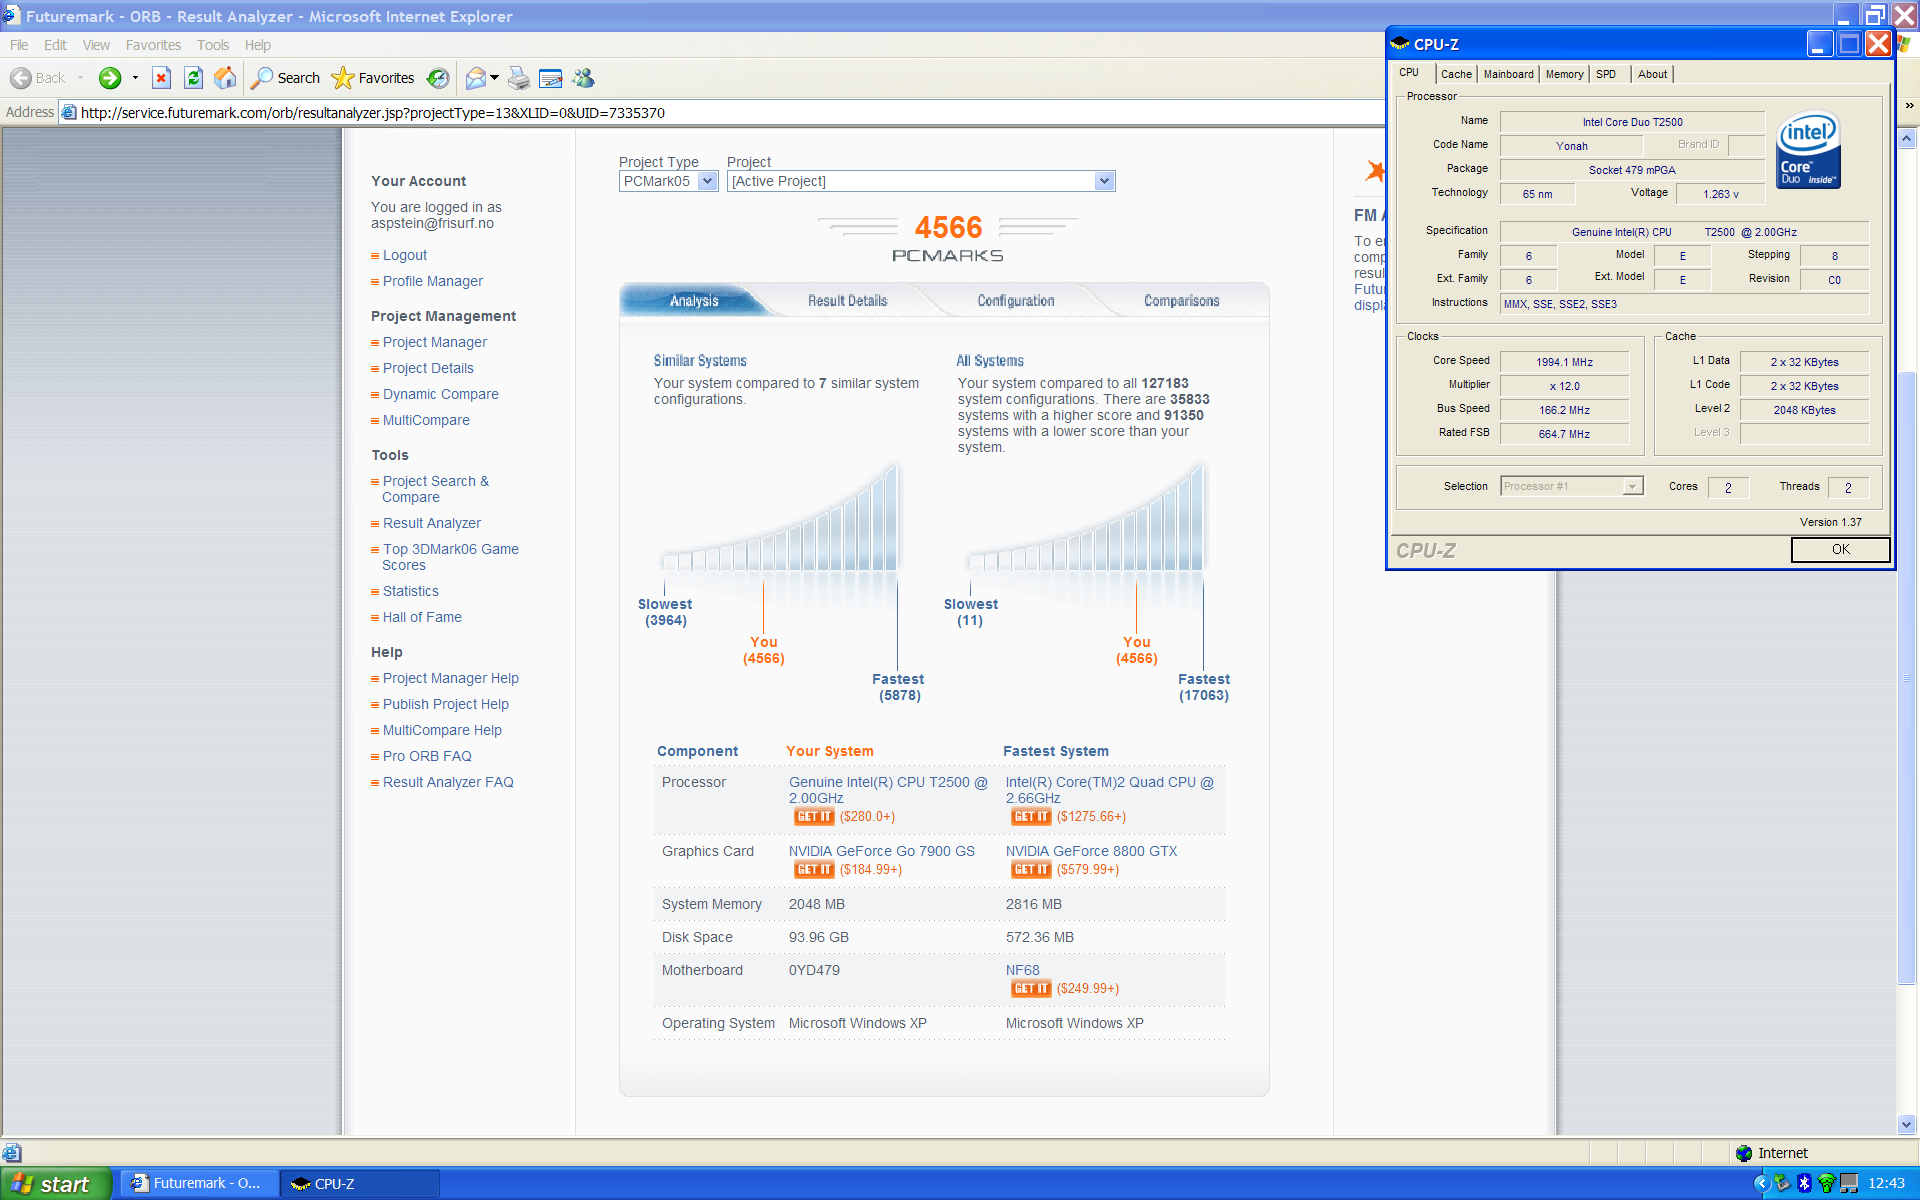The image size is (1920, 1200).
Task: Open Mail envelope toolbar icon
Action: point(476,78)
